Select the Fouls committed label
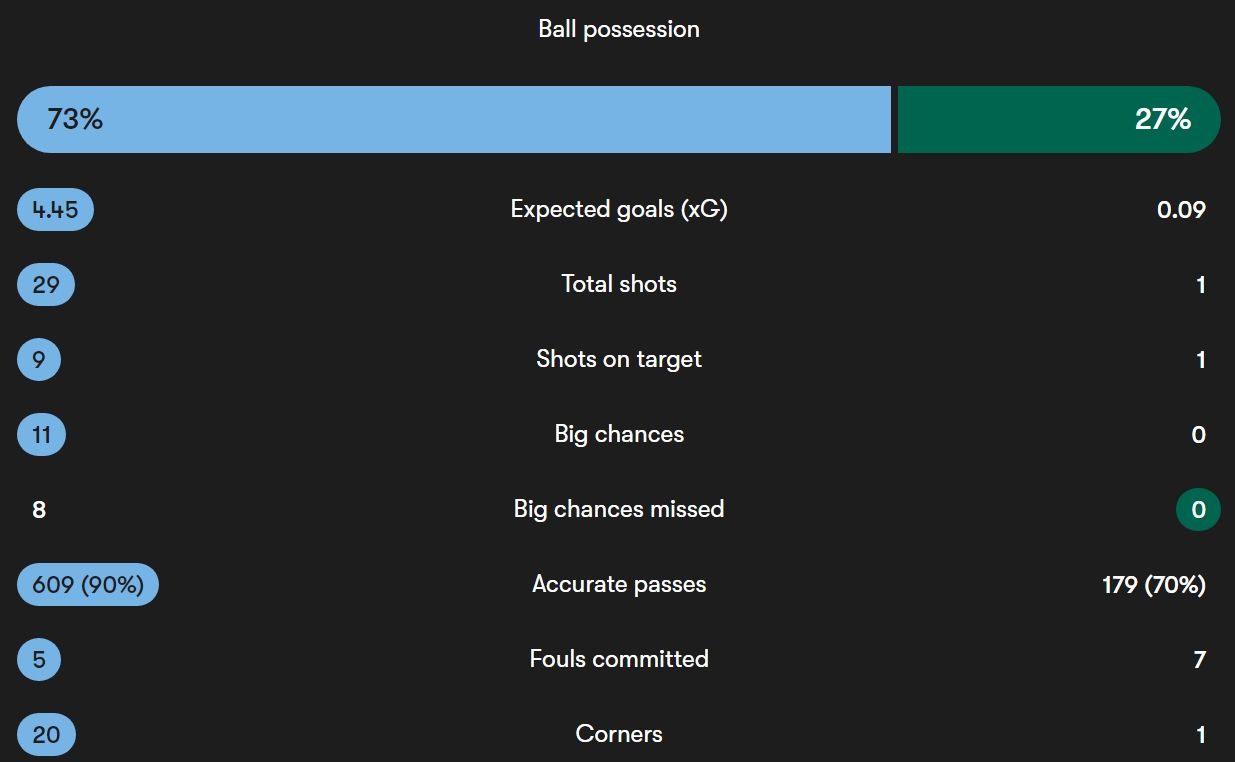 click(619, 659)
